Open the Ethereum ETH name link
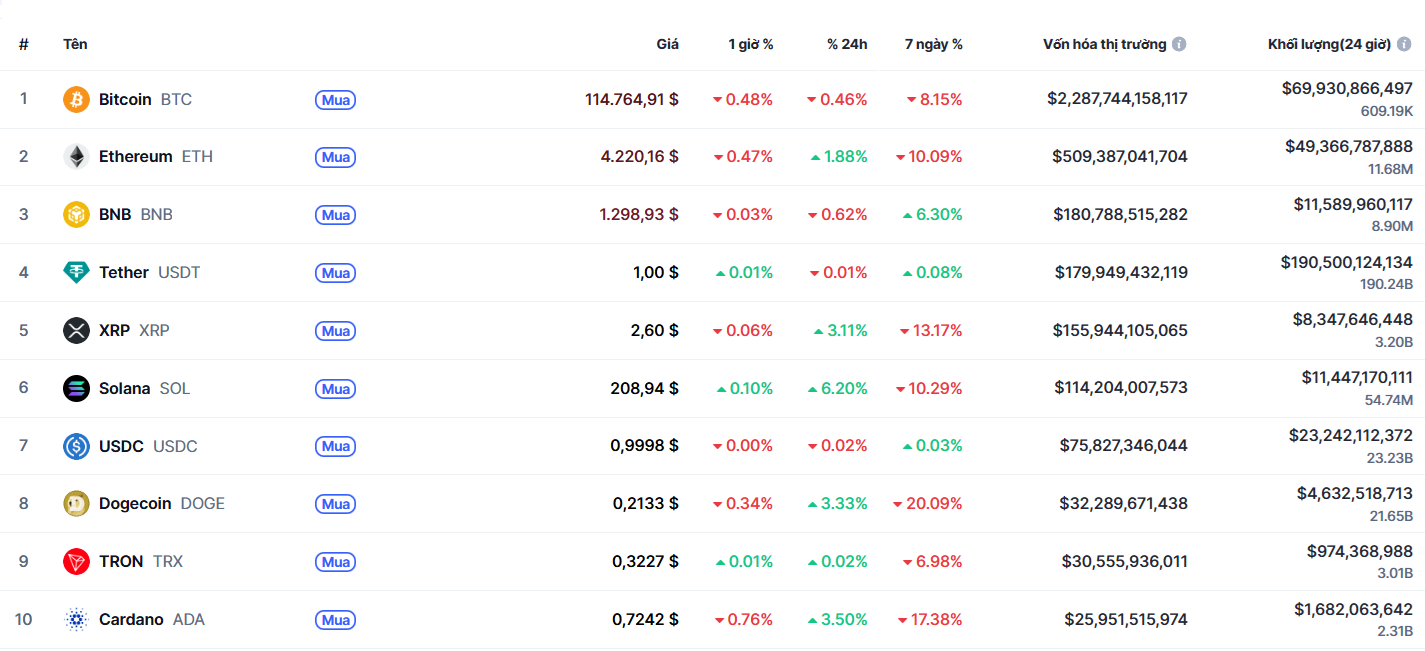 156,157
